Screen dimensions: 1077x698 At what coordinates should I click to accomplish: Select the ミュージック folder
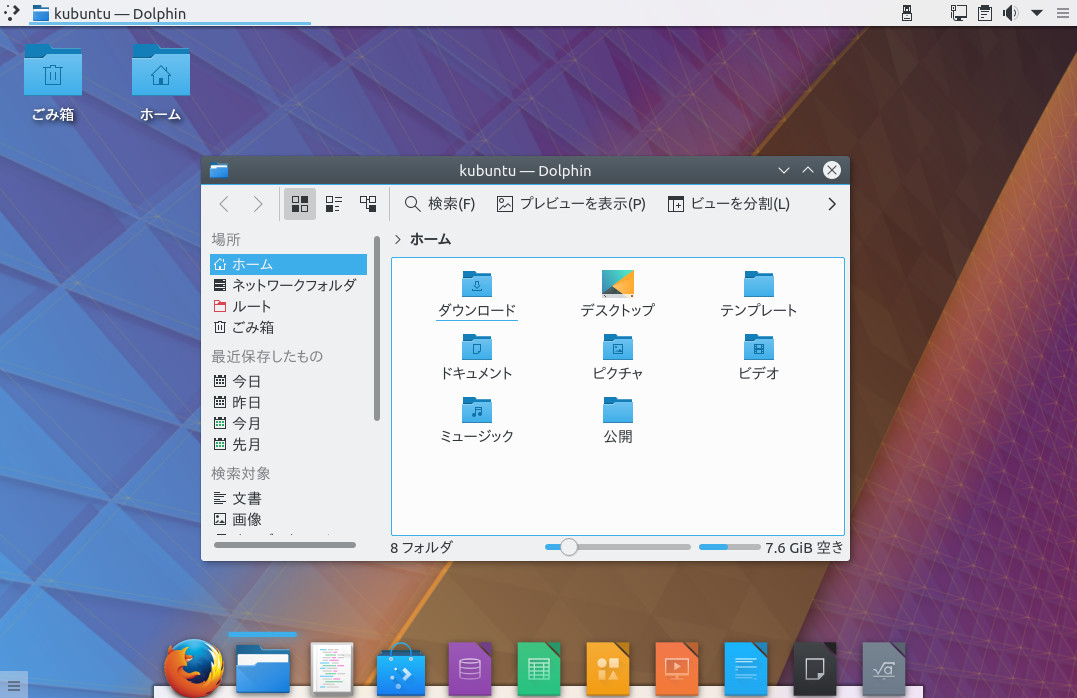(x=477, y=420)
